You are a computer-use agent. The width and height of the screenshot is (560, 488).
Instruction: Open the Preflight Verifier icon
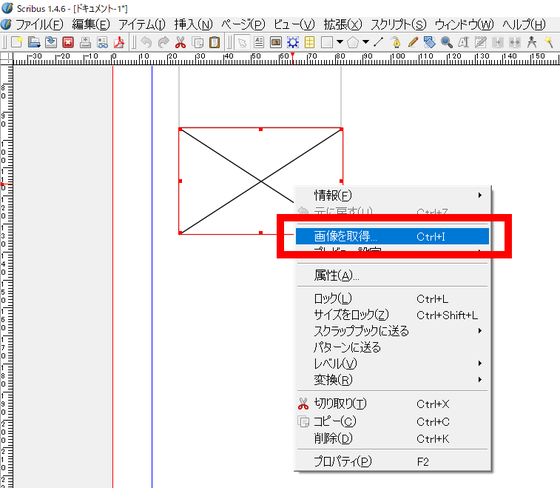click(102, 43)
